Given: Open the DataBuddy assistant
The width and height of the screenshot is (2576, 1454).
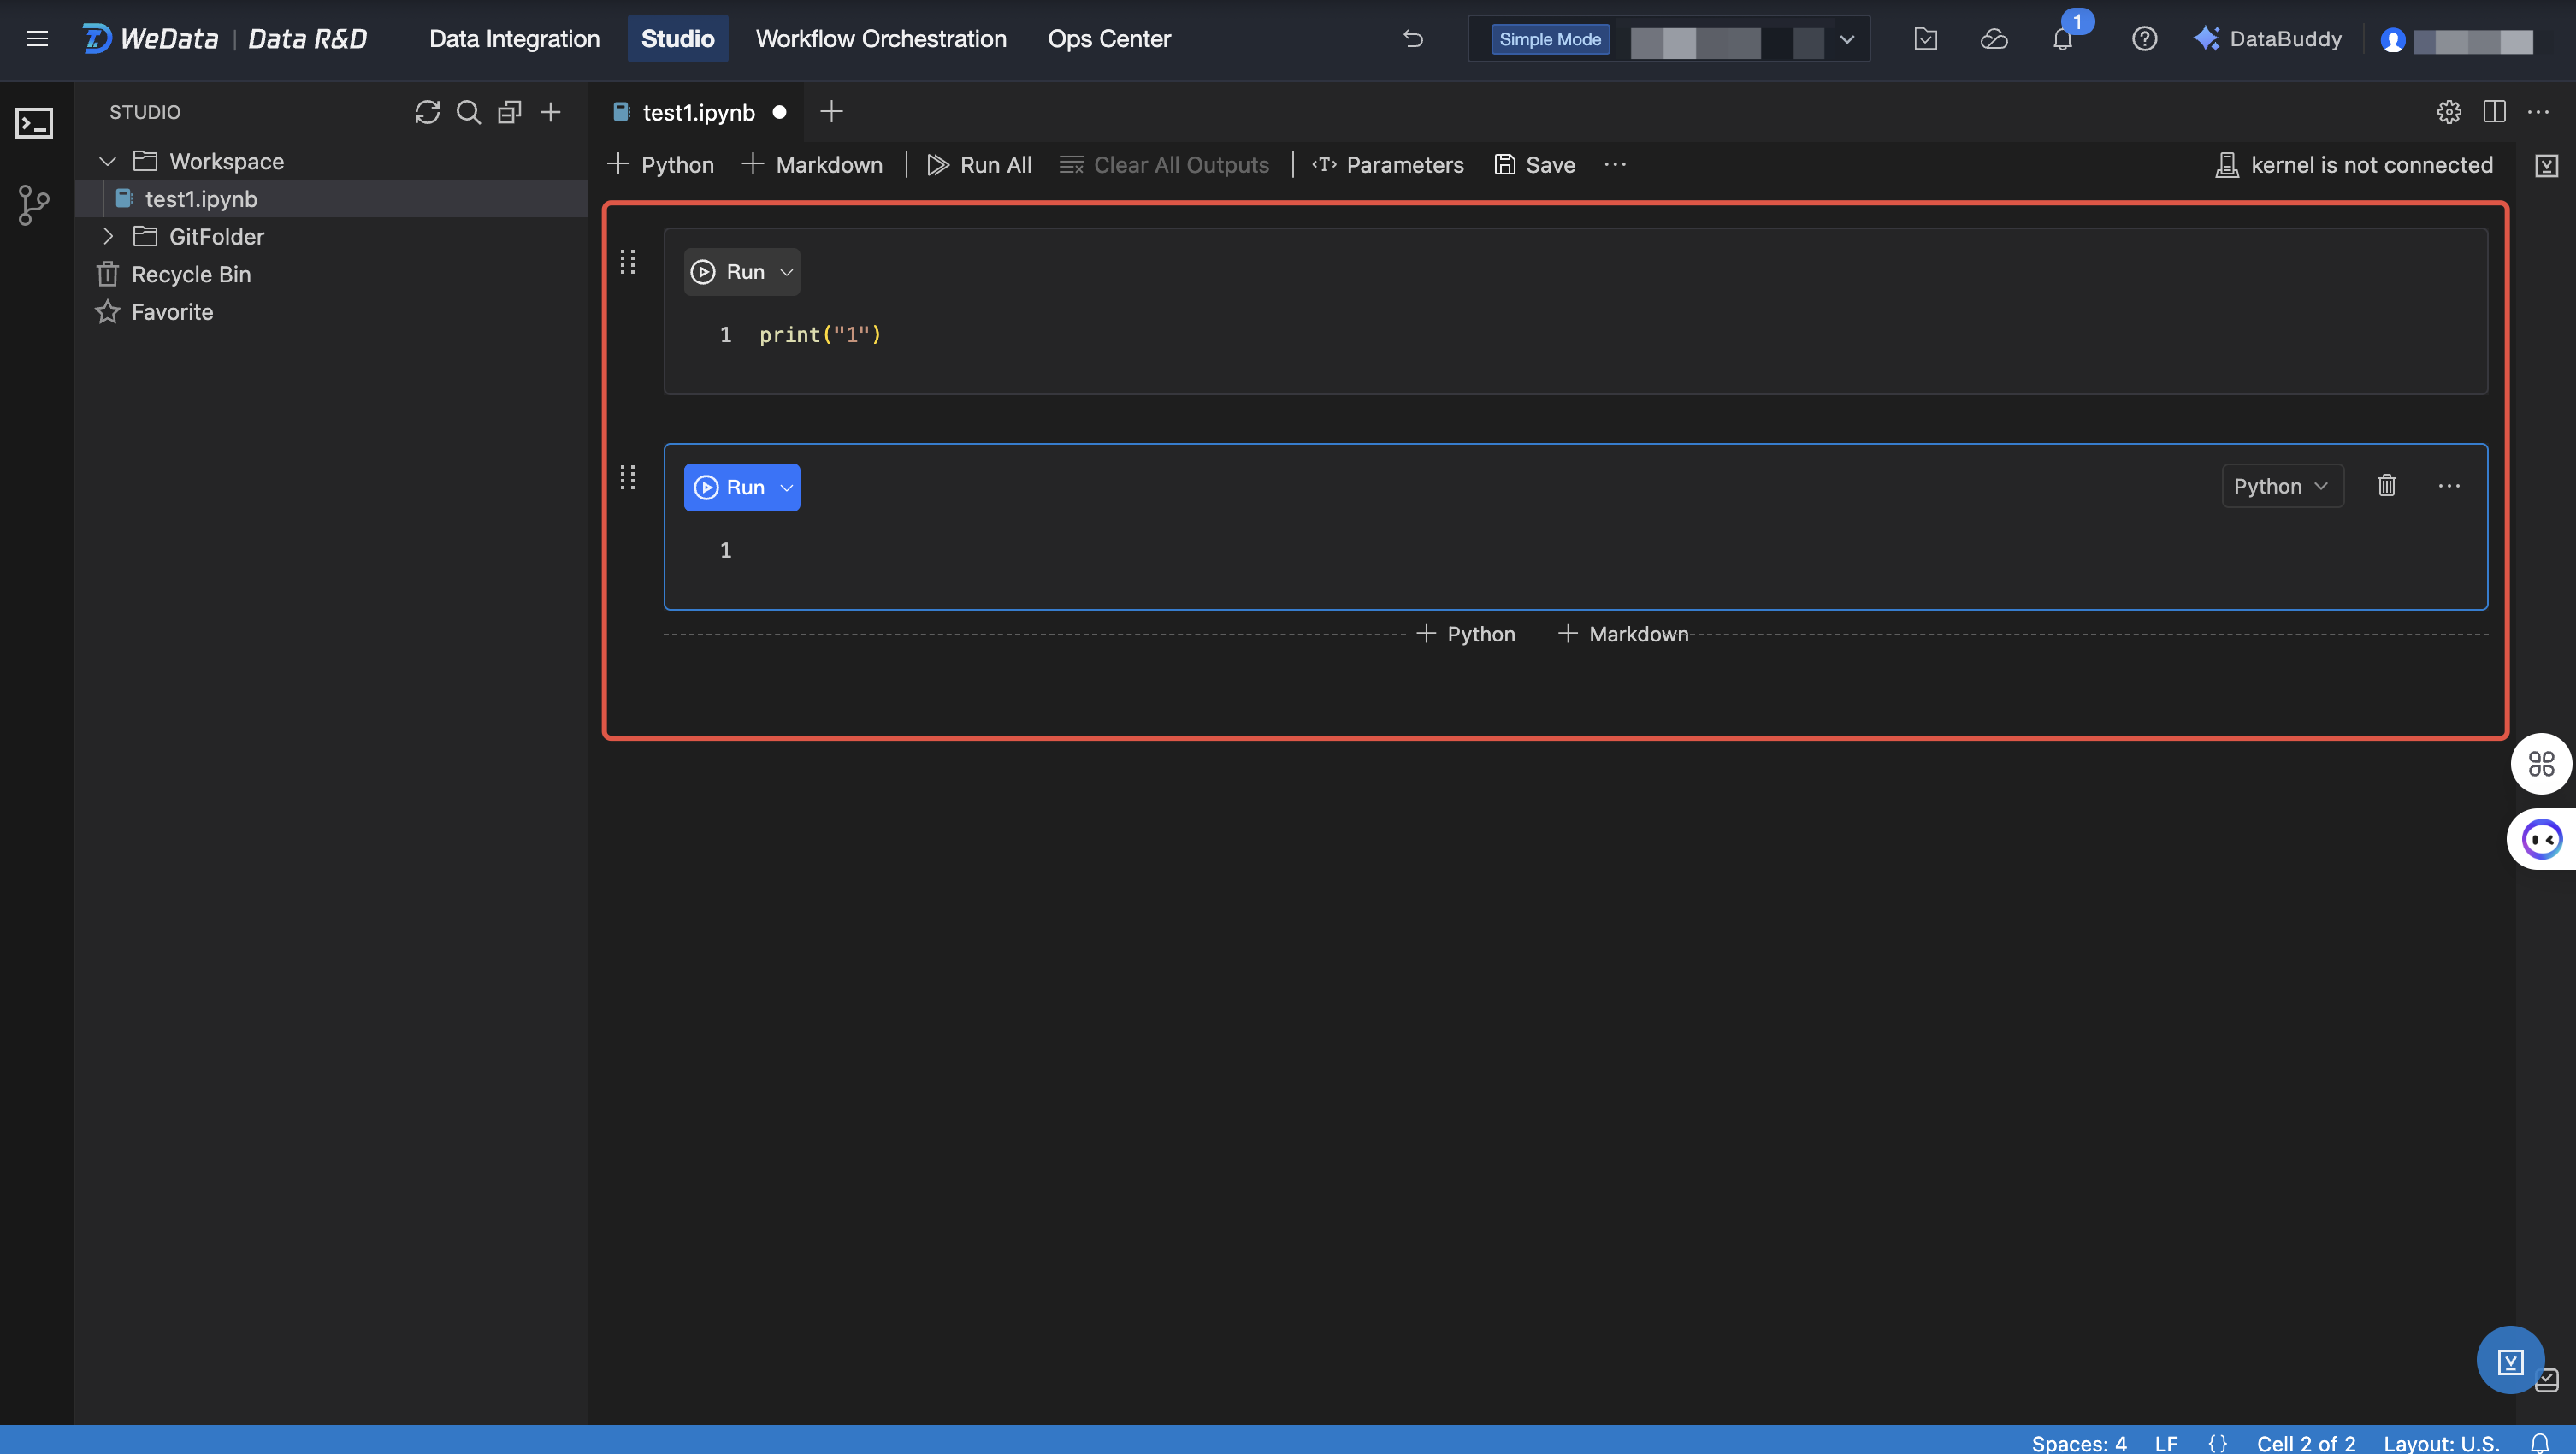Looking at the screenshot, I should point(2268,39).
